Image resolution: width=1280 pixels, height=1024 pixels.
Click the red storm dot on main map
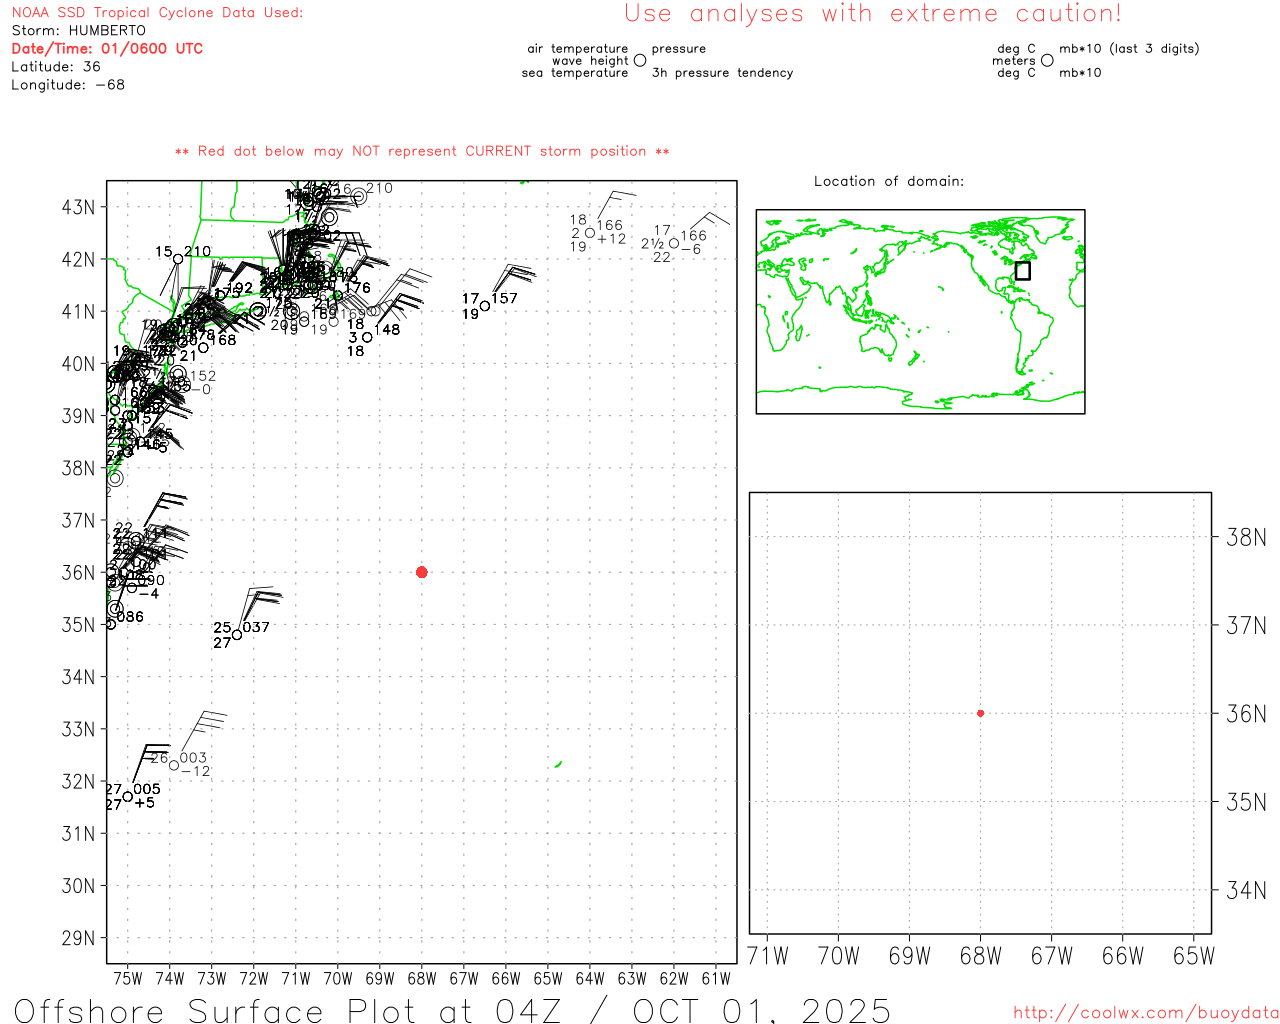point(421,572)
